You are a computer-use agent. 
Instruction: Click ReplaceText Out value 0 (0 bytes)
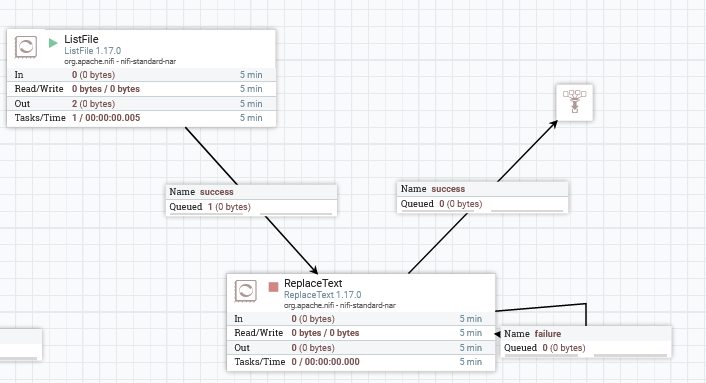(313, 347)
